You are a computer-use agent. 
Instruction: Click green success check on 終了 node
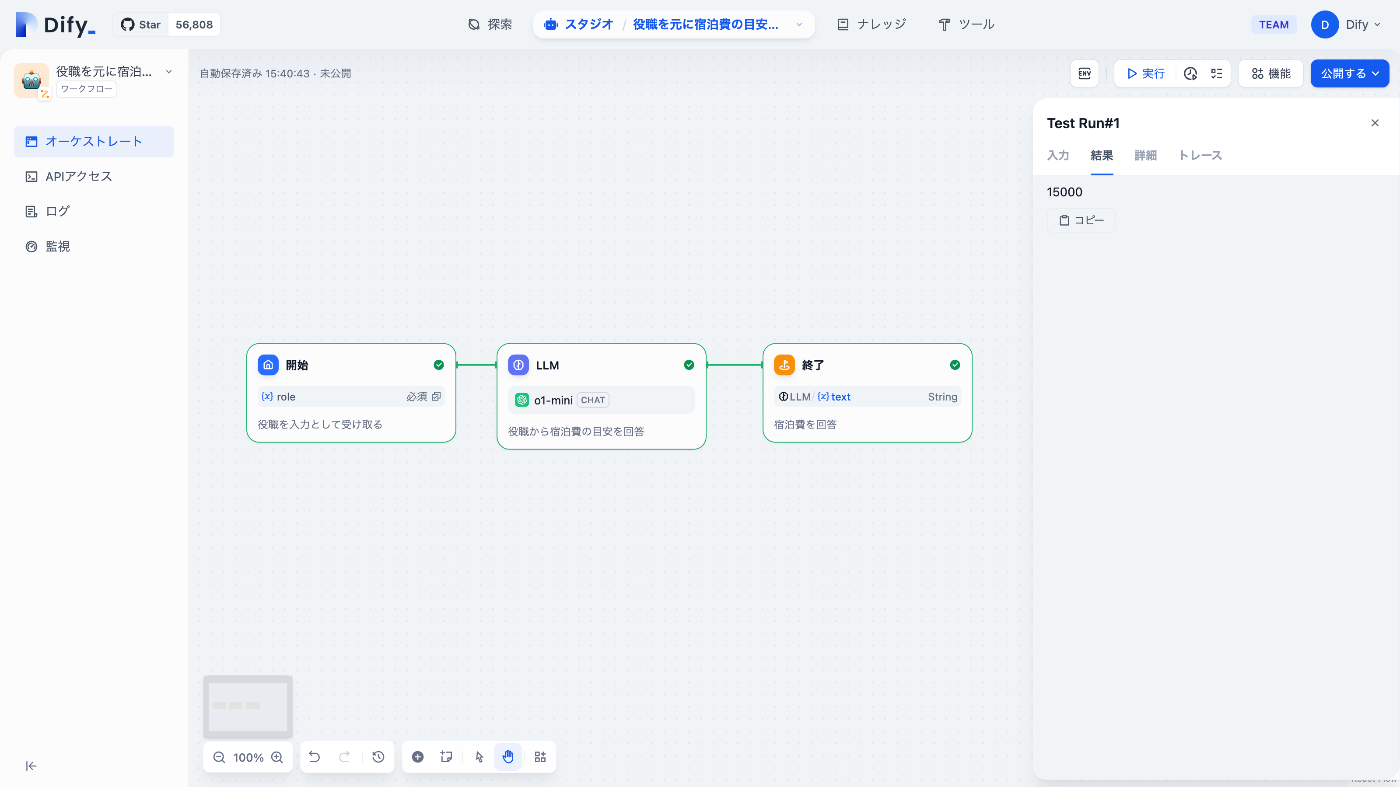(955, 365)
